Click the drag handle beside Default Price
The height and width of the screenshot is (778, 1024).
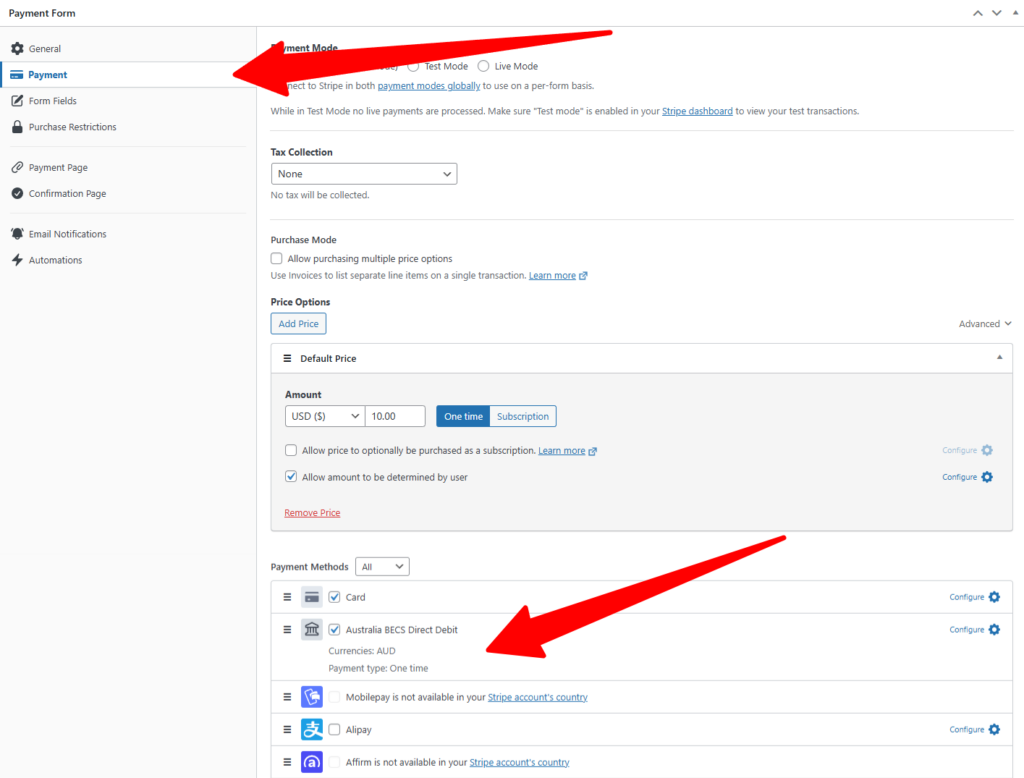coord(287,358)
